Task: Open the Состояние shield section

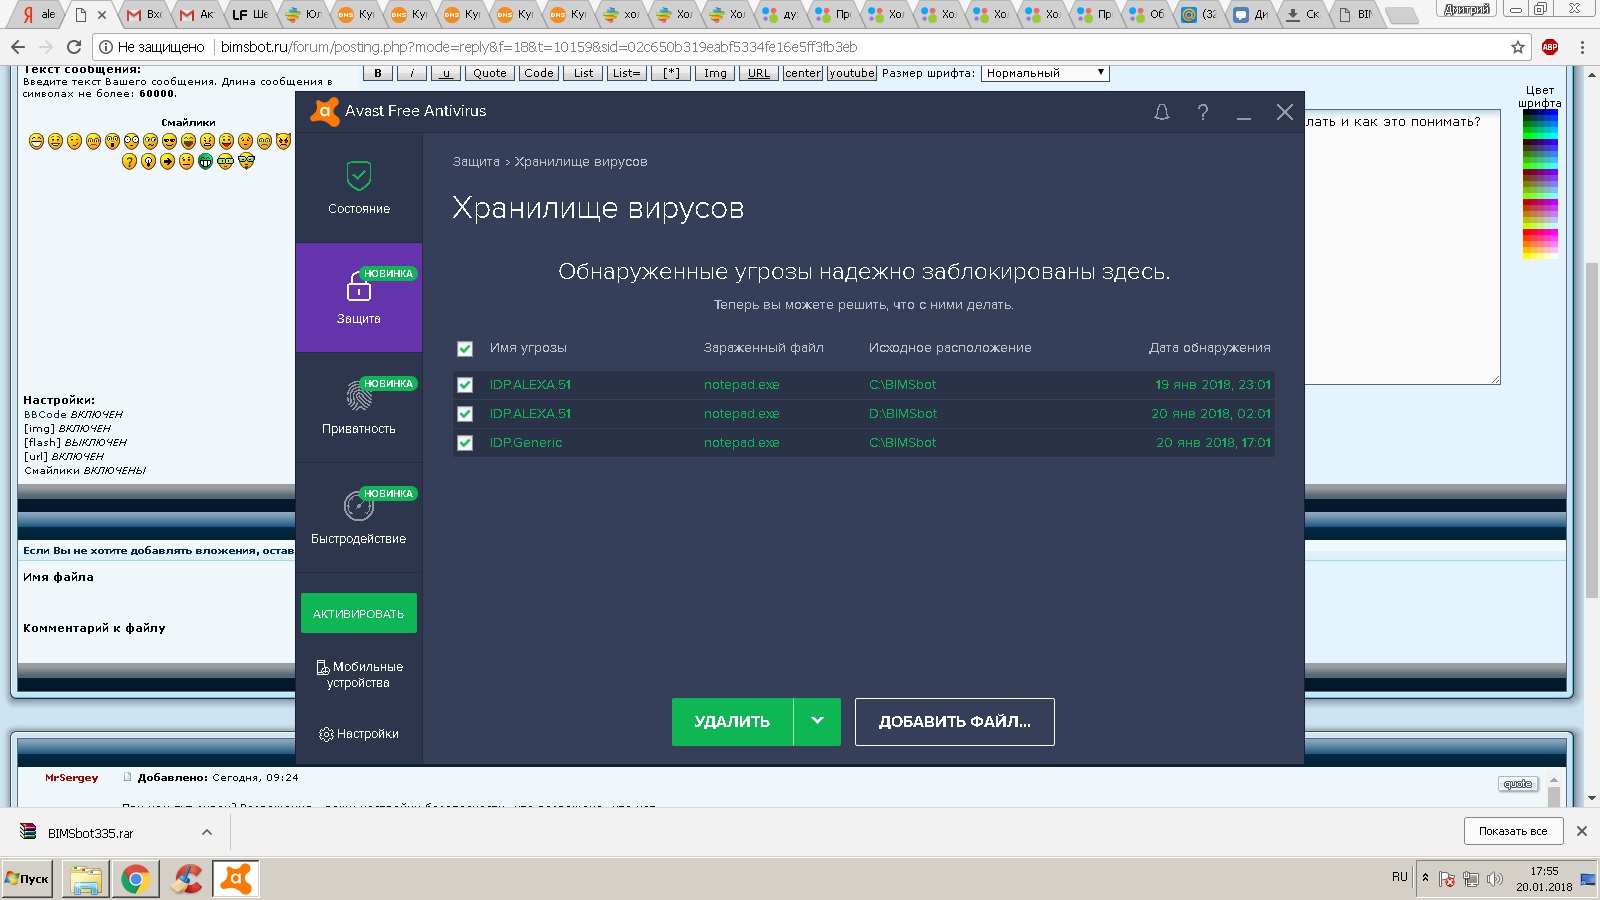Action: click(x=359, y=188)
